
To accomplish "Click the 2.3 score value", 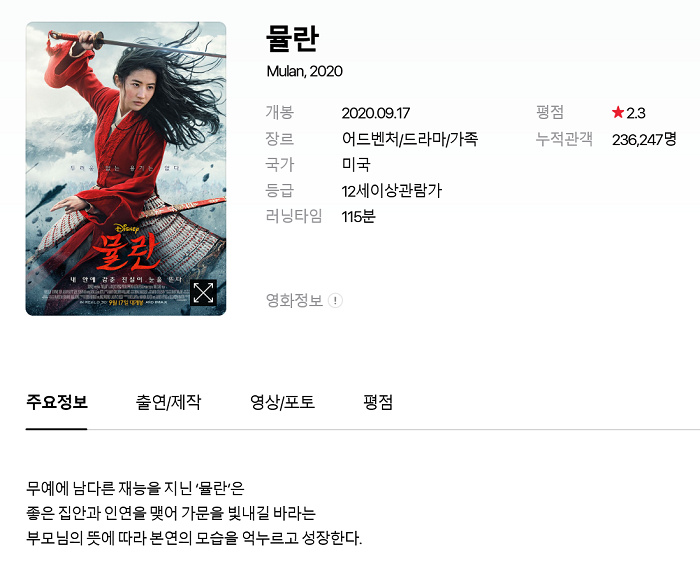I will click(x=636, y=113).
